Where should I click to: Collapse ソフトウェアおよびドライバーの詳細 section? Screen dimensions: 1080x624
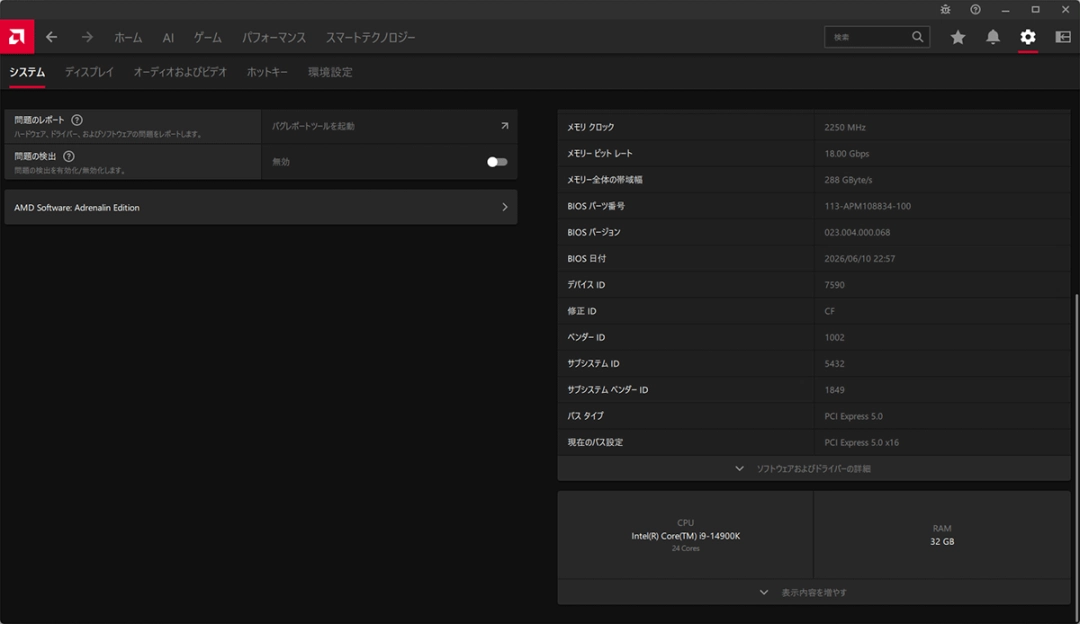click(813, 468)
